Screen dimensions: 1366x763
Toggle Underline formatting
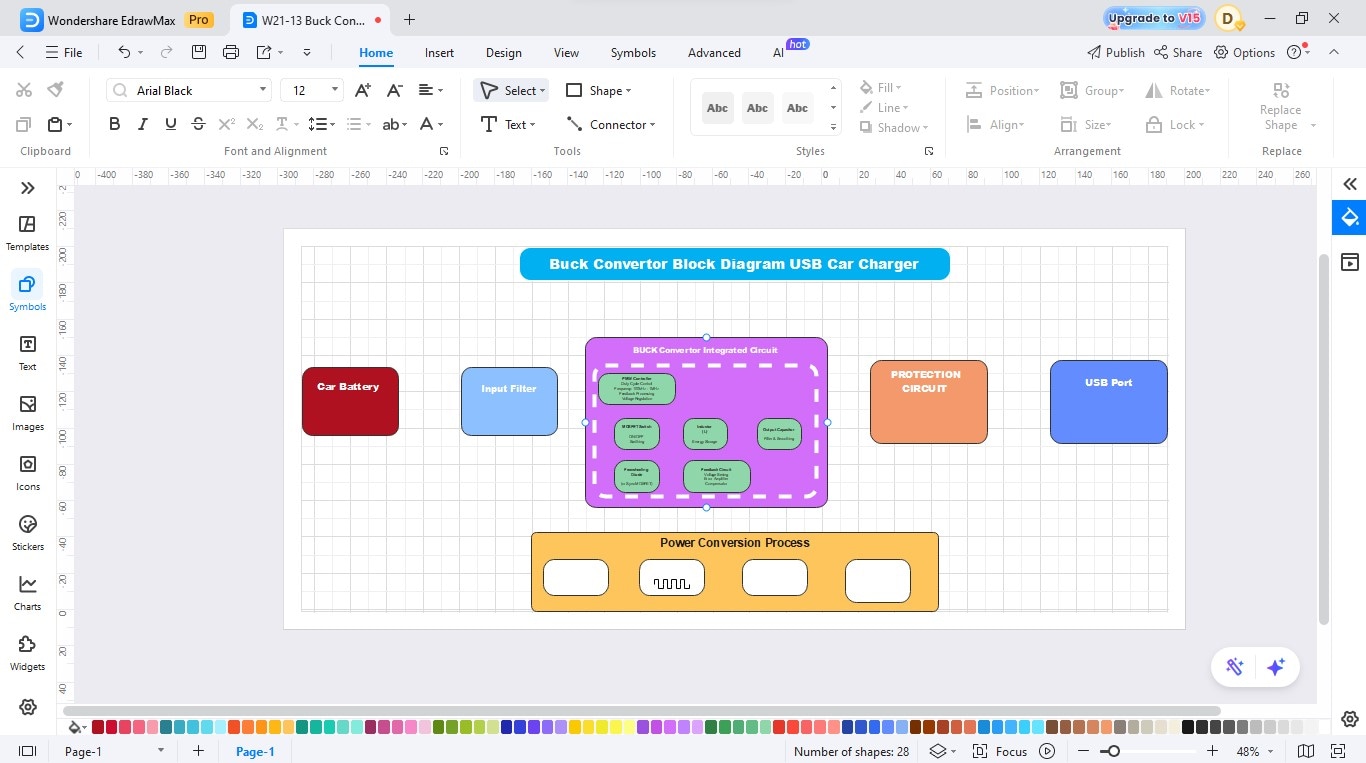171,124
